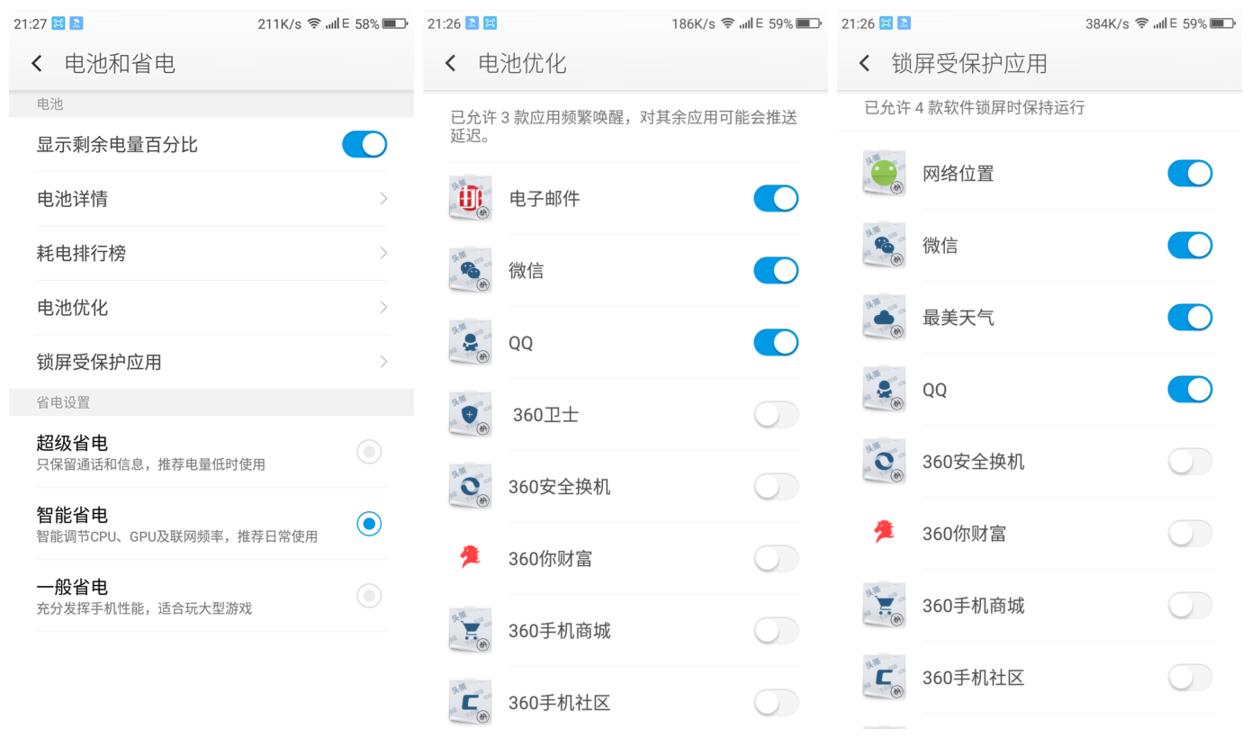Turn off wake permission for 微信
Viewport: 1251px width, 738px height.
point(776,270)
